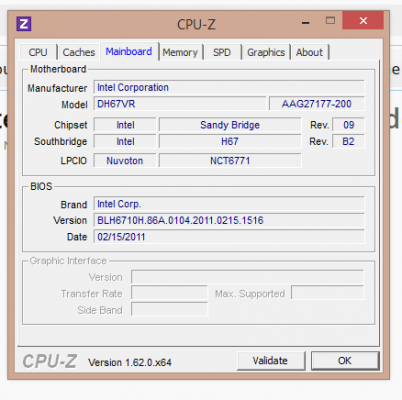Image resolution: width=402 pixels, height=400 pixels.
Task: Click the Manufacturer field Intel Corporation
Action: point(229,88)
